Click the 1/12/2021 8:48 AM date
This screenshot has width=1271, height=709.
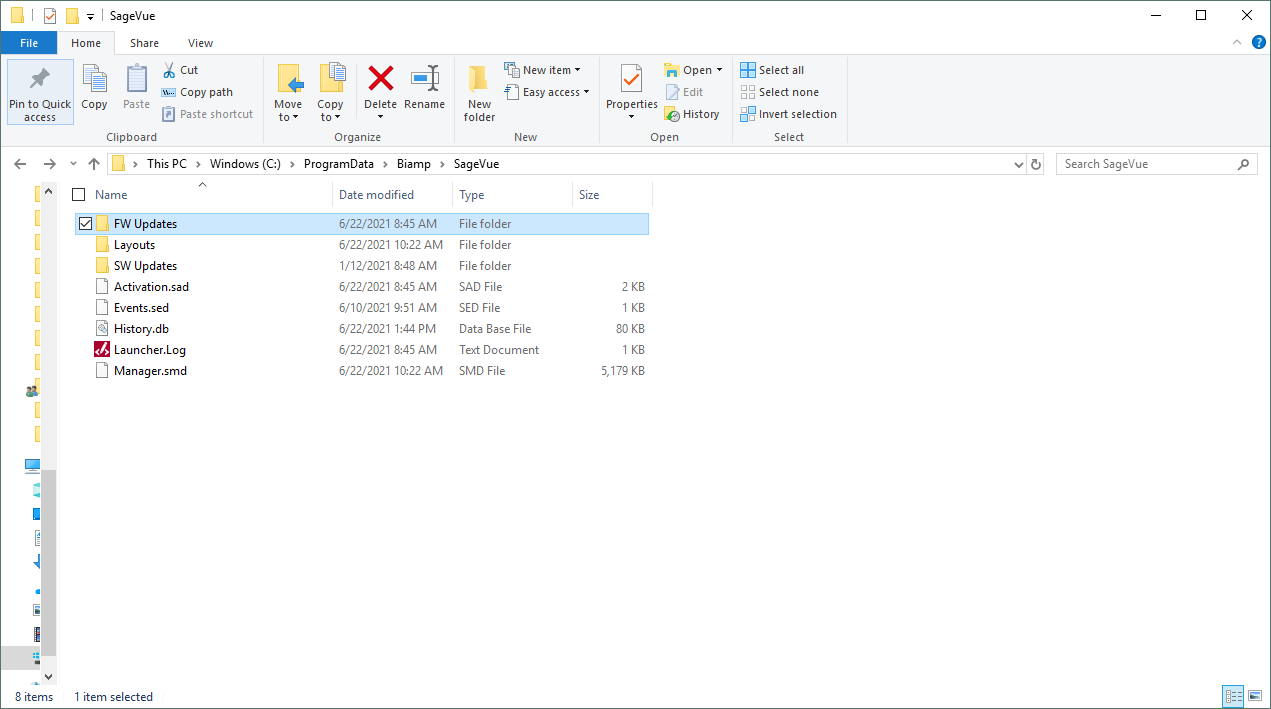pyautogui.click(x=388, y=266)
